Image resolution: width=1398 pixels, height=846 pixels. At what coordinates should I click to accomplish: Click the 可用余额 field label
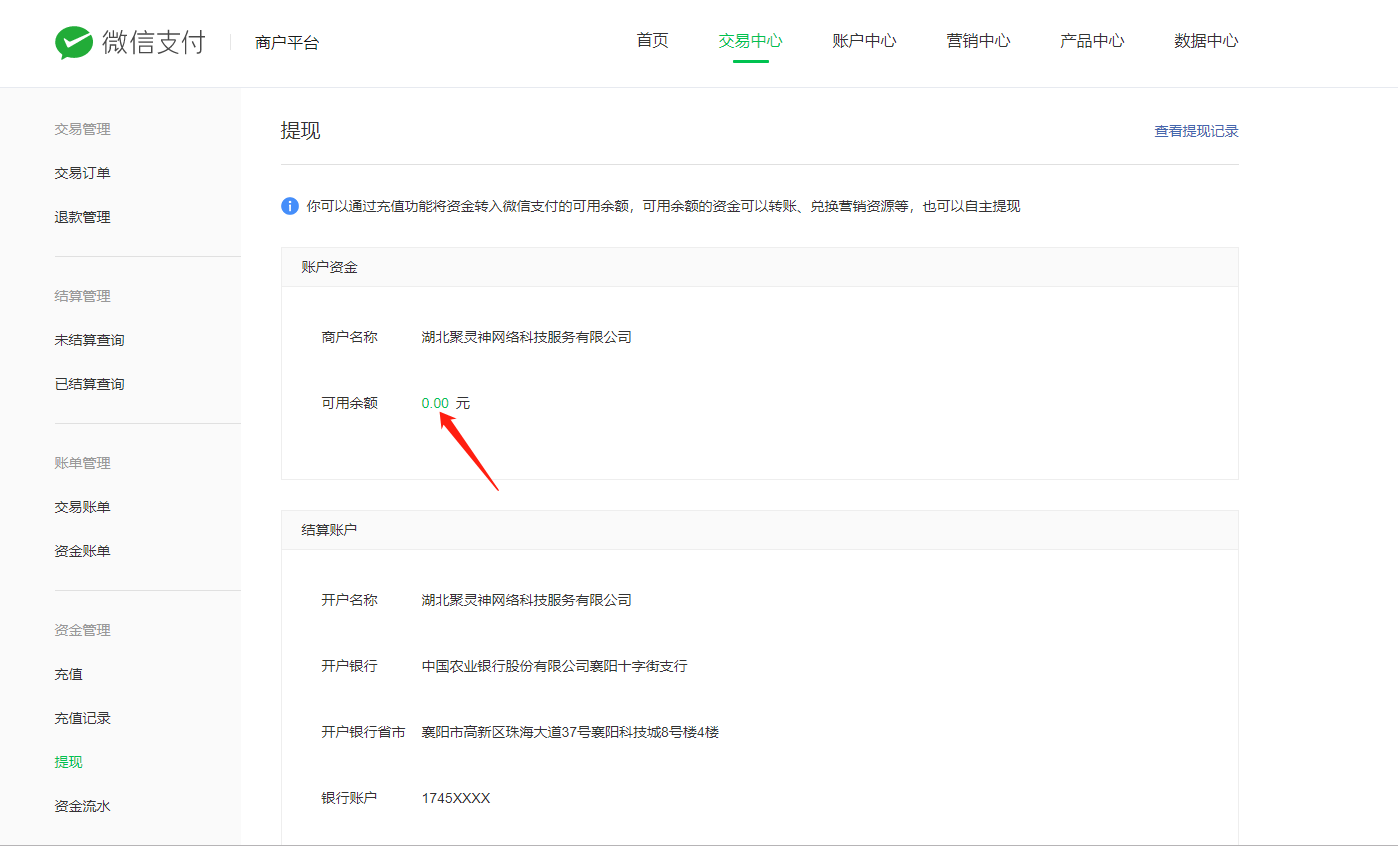point(349,403)
